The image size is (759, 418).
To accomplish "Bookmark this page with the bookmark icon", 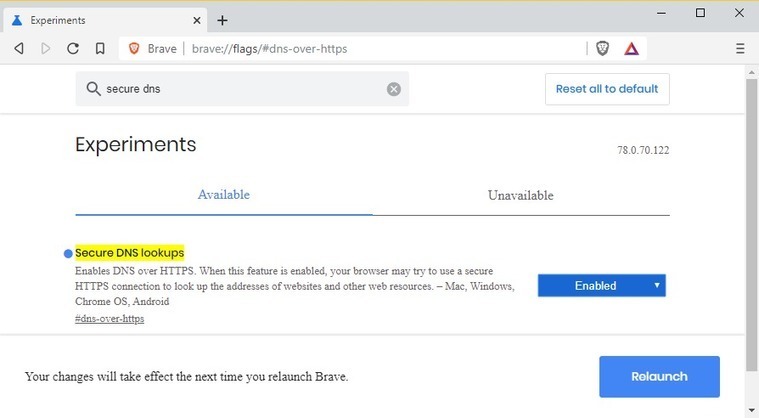I will 100,48.
